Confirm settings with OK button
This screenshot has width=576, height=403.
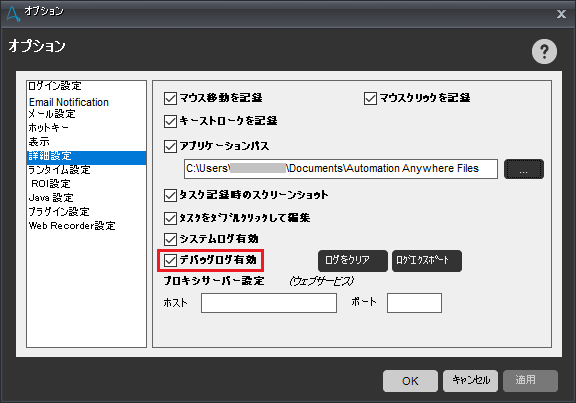click(410, 381)
